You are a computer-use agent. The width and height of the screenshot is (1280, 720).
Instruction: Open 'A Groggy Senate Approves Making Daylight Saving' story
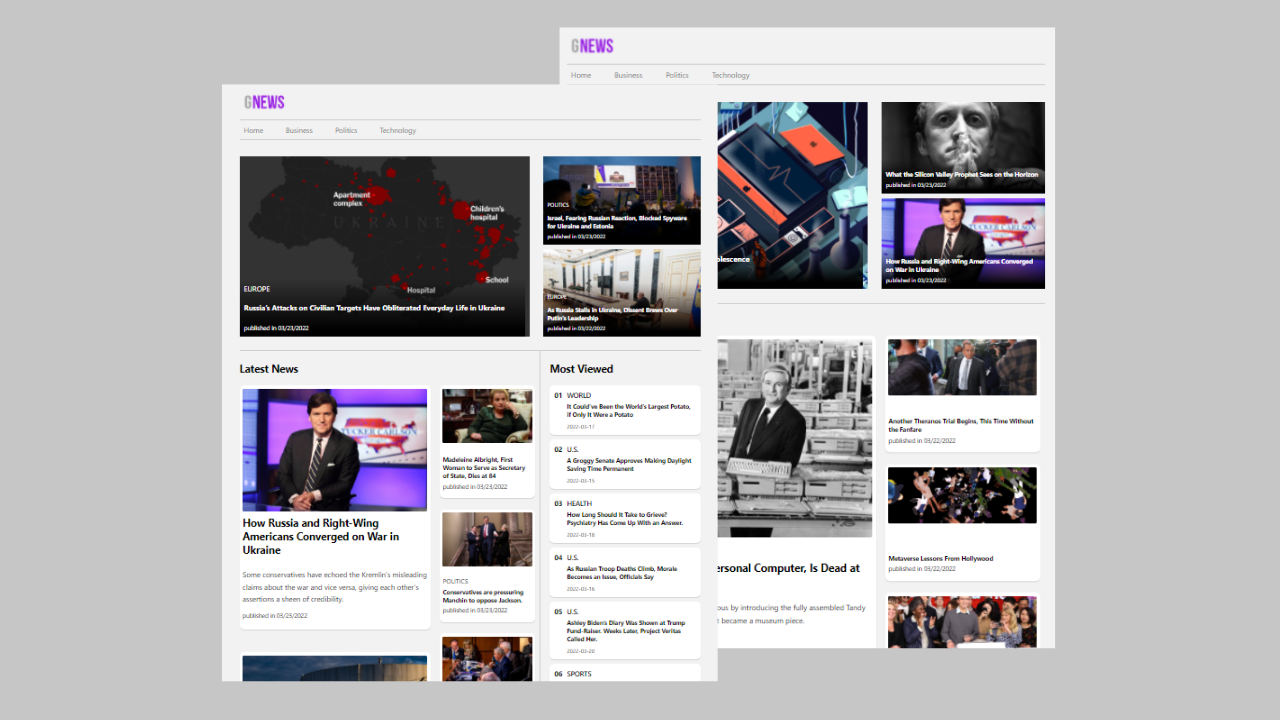tap(629, 465)
